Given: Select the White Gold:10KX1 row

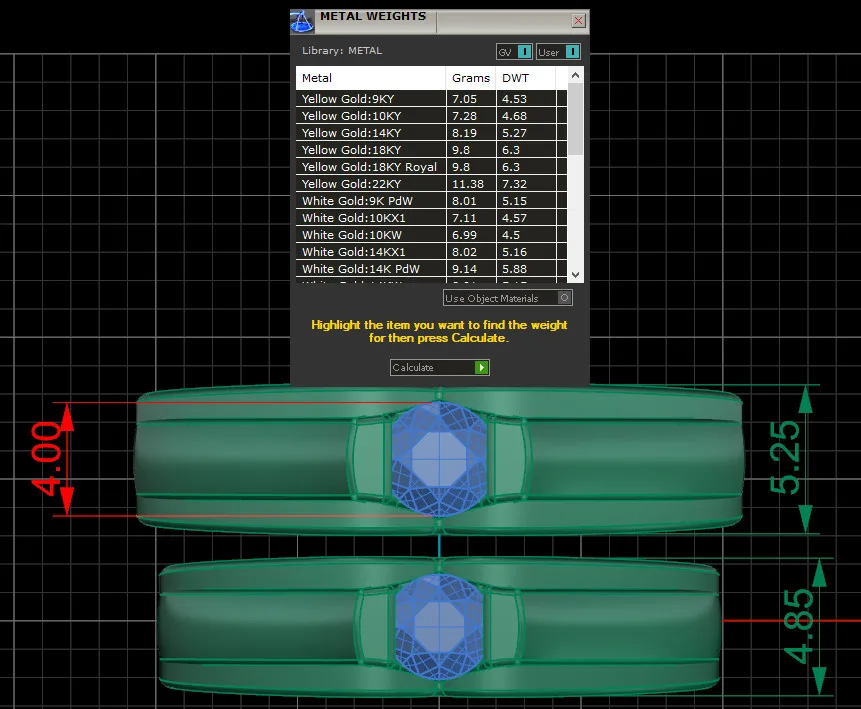Looking at the screenshot, I should 432,218.
